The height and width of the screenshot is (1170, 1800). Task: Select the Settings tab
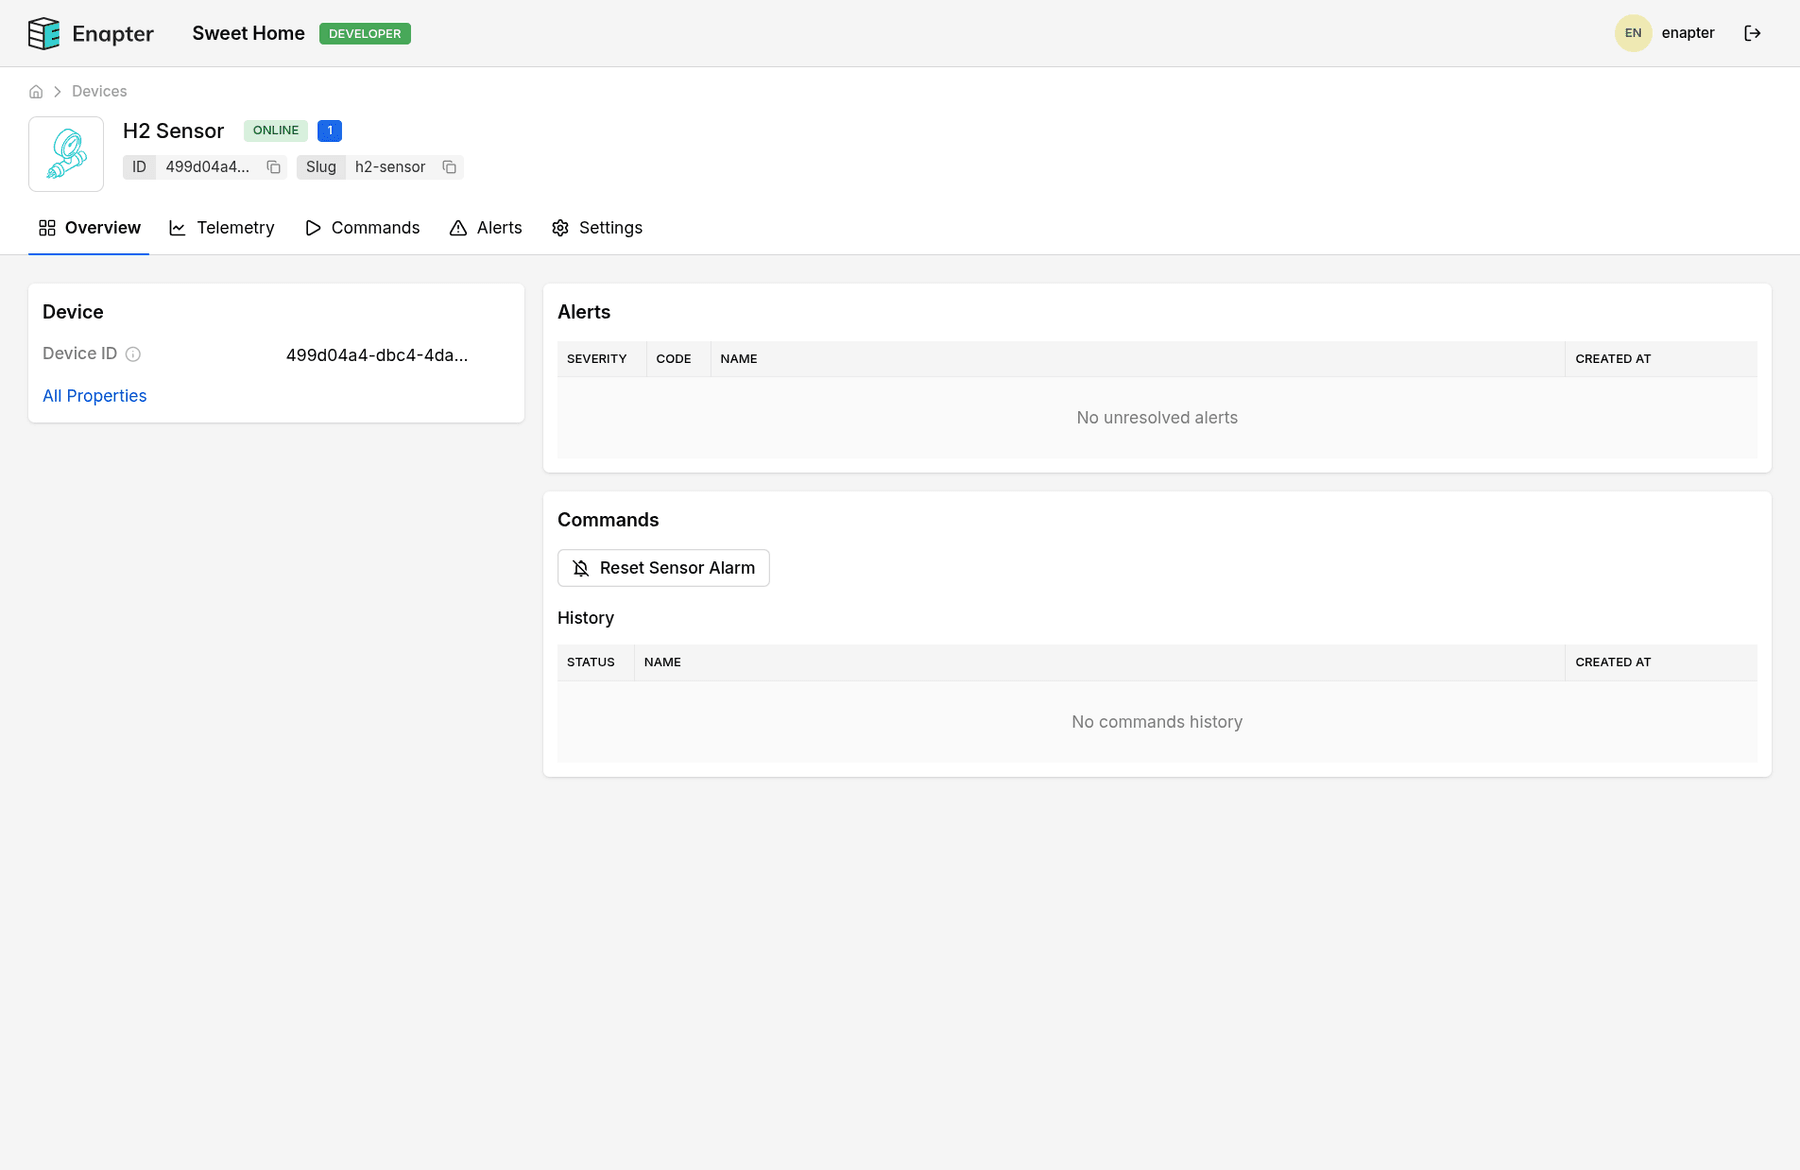[x=610, y=227]
